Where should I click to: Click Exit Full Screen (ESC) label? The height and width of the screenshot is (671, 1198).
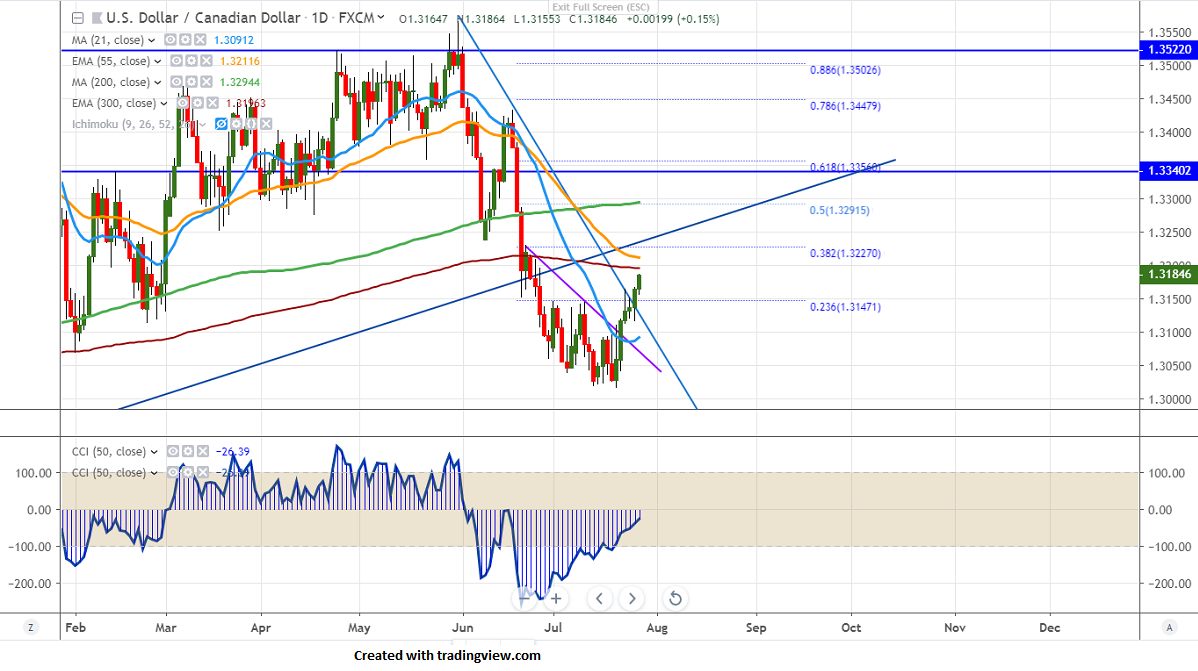coord(601,7)
